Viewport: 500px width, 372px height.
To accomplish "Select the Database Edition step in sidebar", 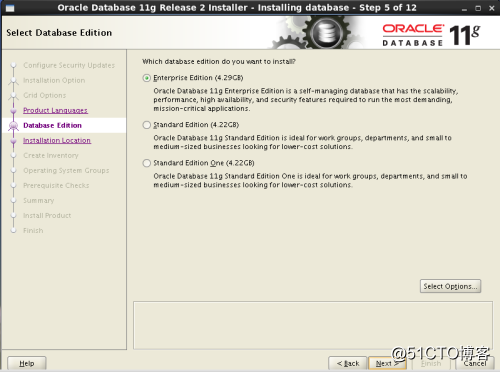I will point(52,125).
